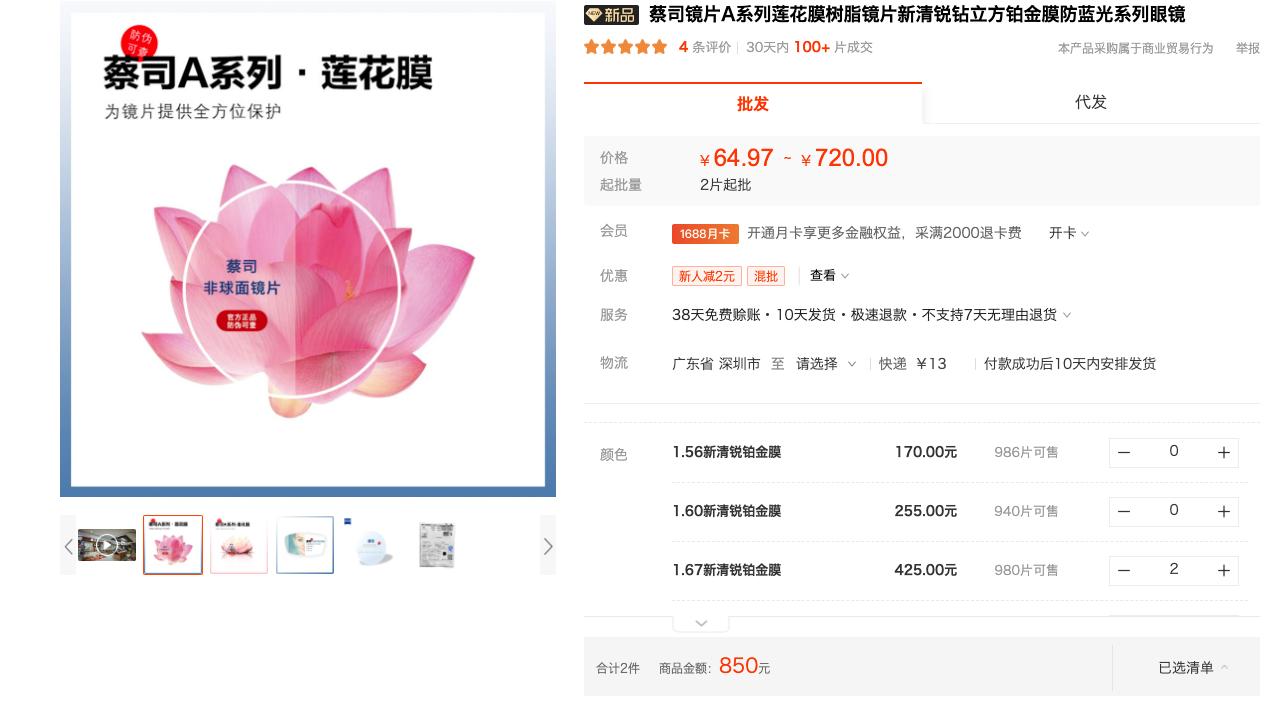This screenshot has width=1275, height=711.
Task: Click the lotus flower product thumbnail
Action: click(x=172, y=544)
